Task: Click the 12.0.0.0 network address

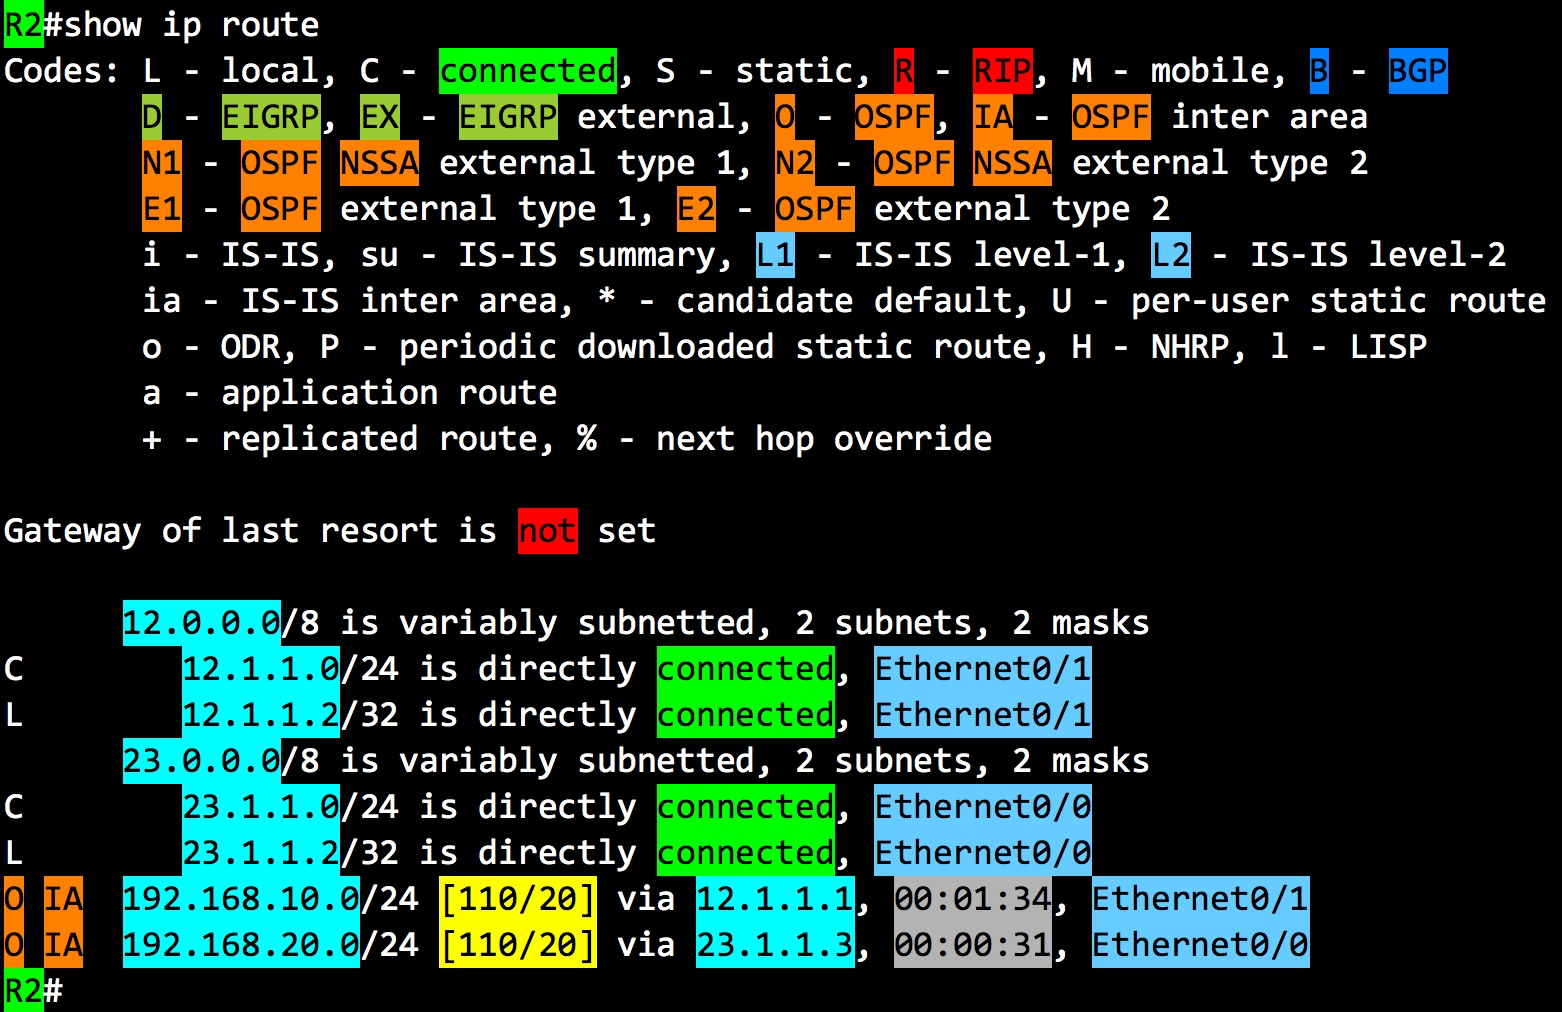Action: [x=202, y=623]
